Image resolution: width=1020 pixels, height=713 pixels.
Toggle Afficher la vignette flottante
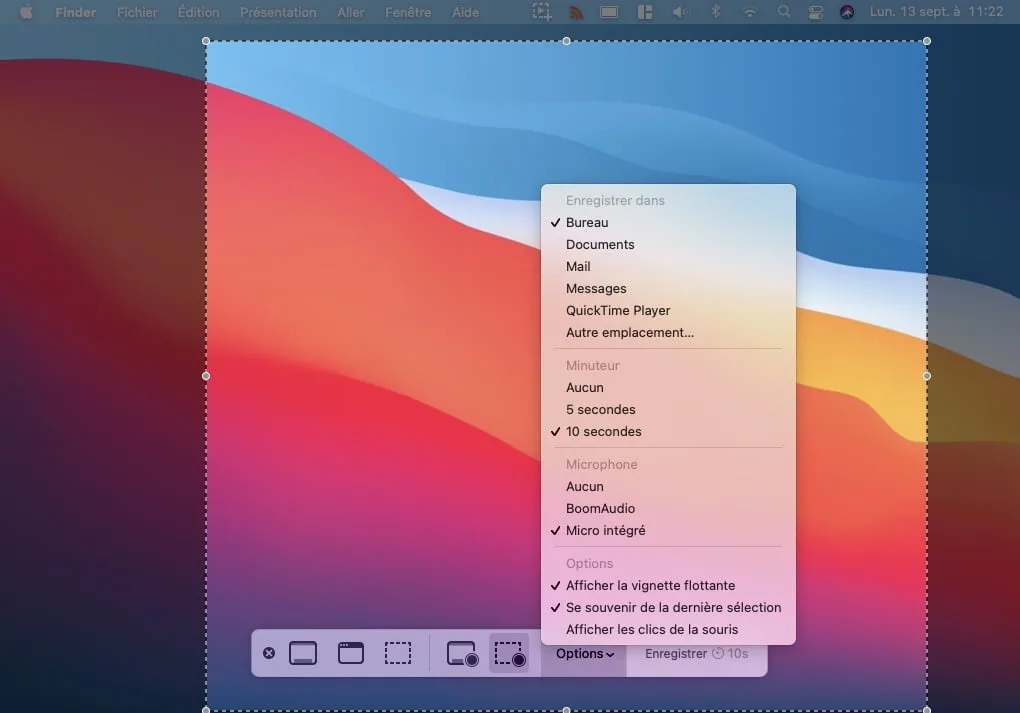668,585
